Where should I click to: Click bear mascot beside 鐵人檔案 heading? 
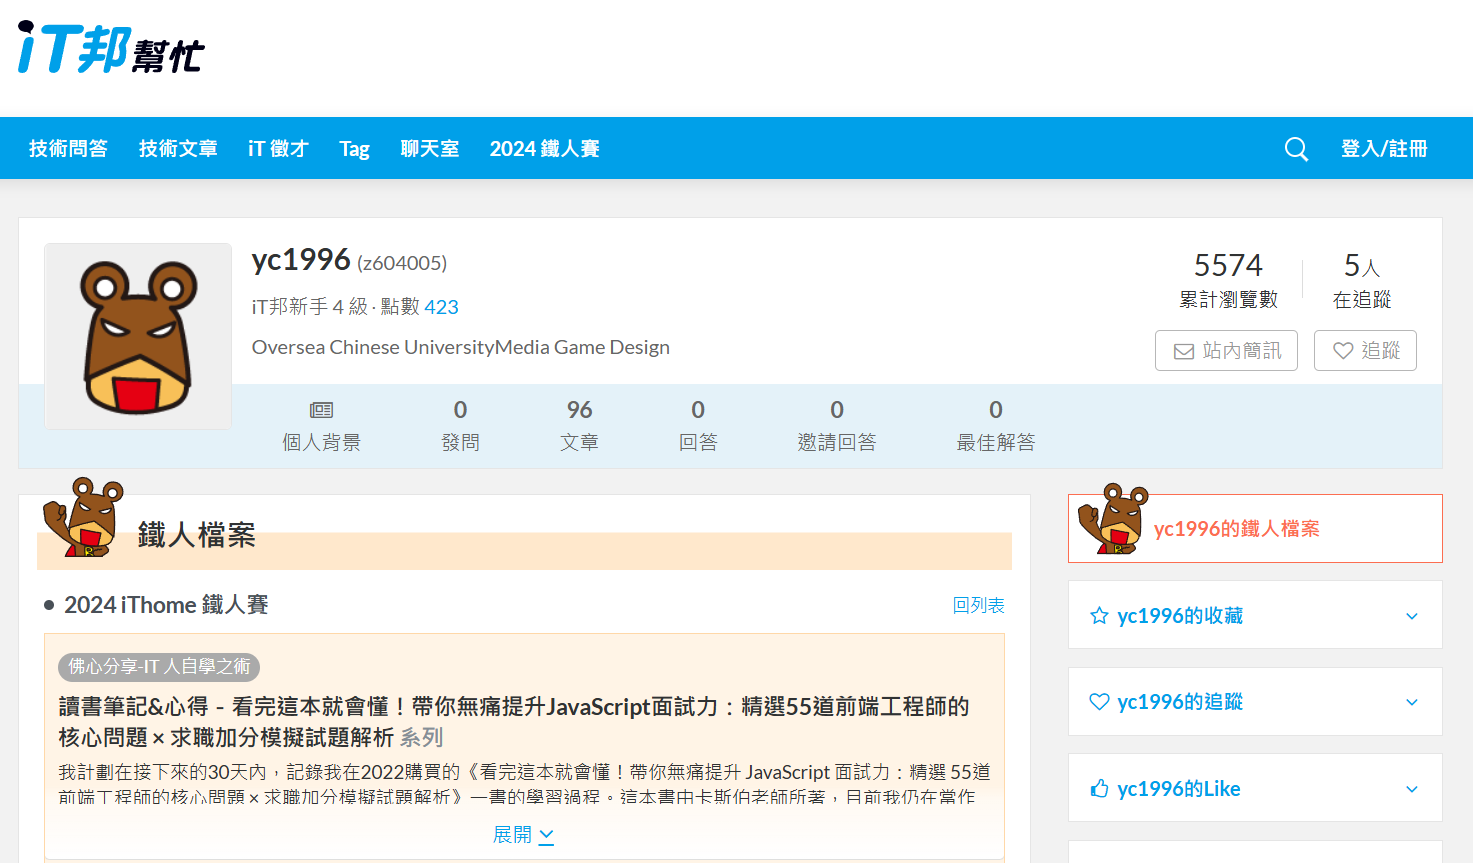coord(83,517)
